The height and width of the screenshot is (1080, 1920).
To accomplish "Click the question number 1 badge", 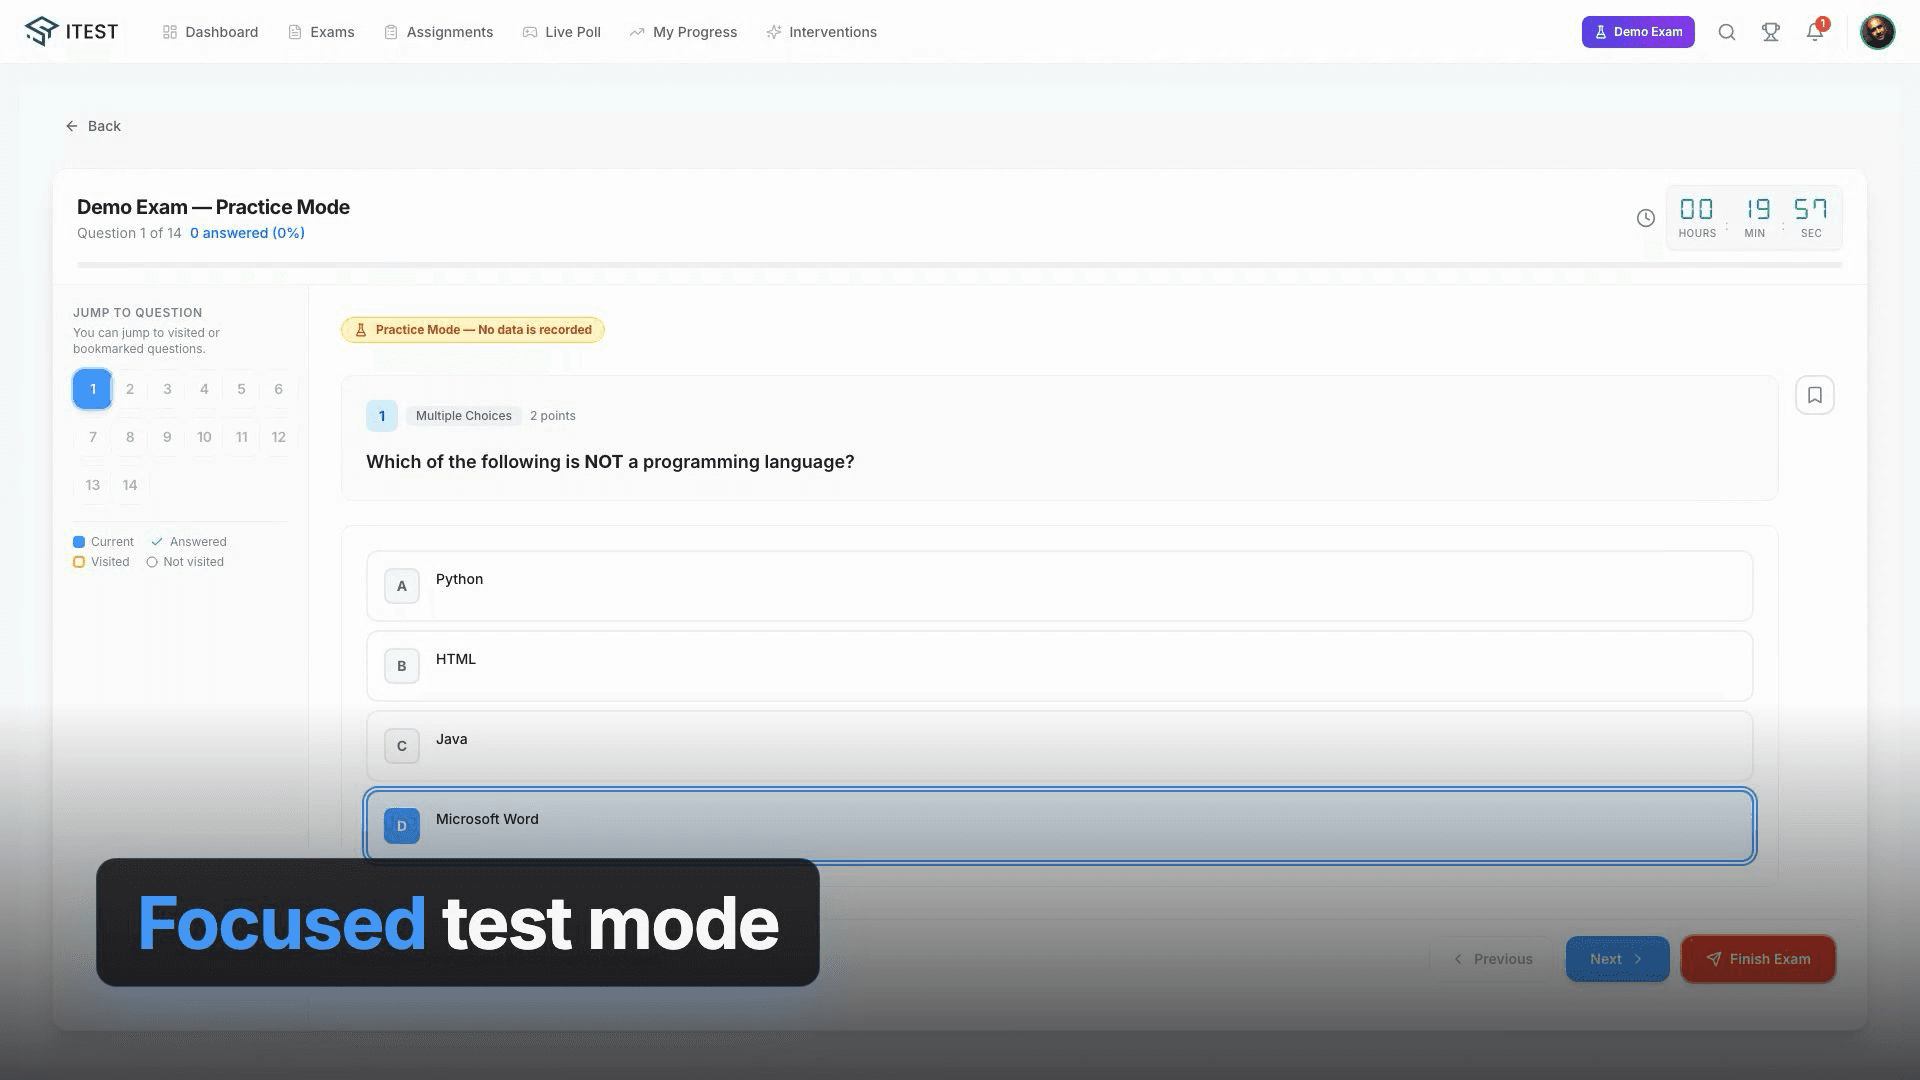I will [x=382, y=416].
